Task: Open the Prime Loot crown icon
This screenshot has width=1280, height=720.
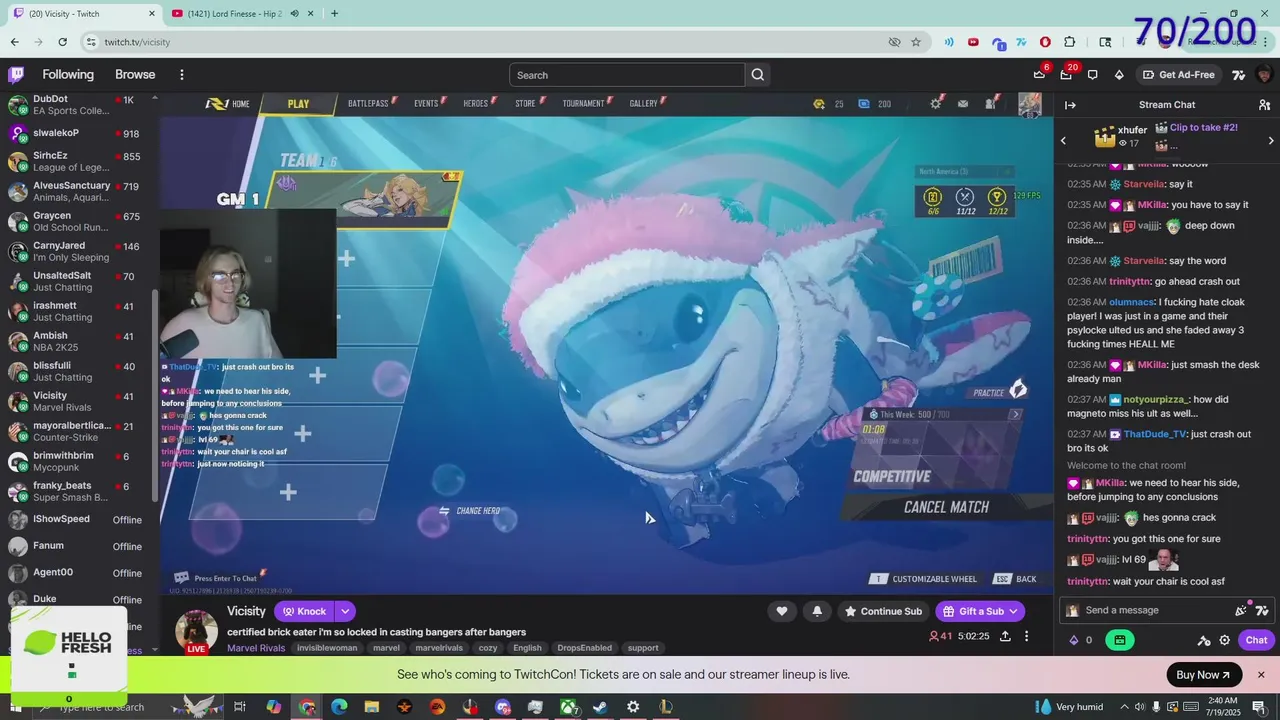Action: (1039, 75)
